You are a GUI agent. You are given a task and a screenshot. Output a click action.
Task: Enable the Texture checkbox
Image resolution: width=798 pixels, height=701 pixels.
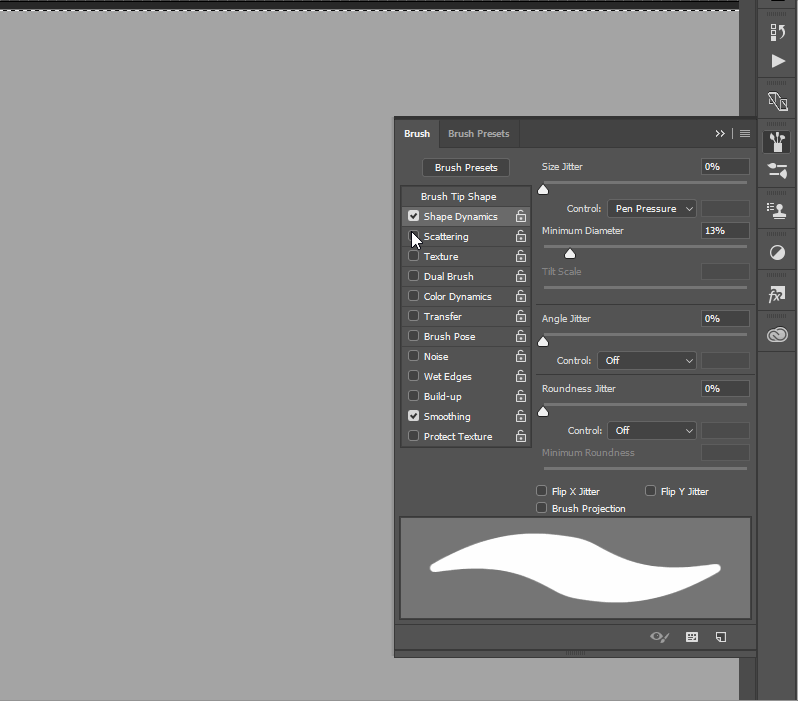point(413,256)
